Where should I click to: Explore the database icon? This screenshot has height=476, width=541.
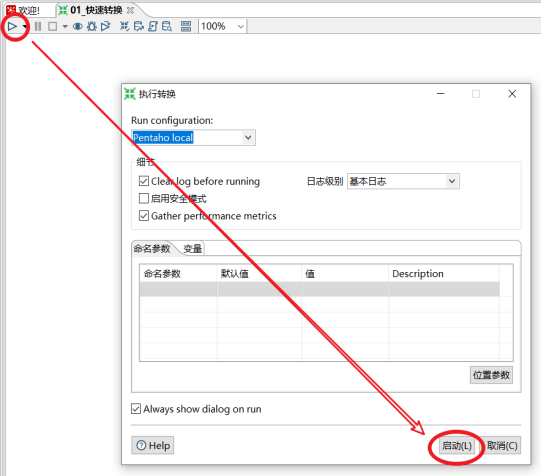tap(167, 26)
